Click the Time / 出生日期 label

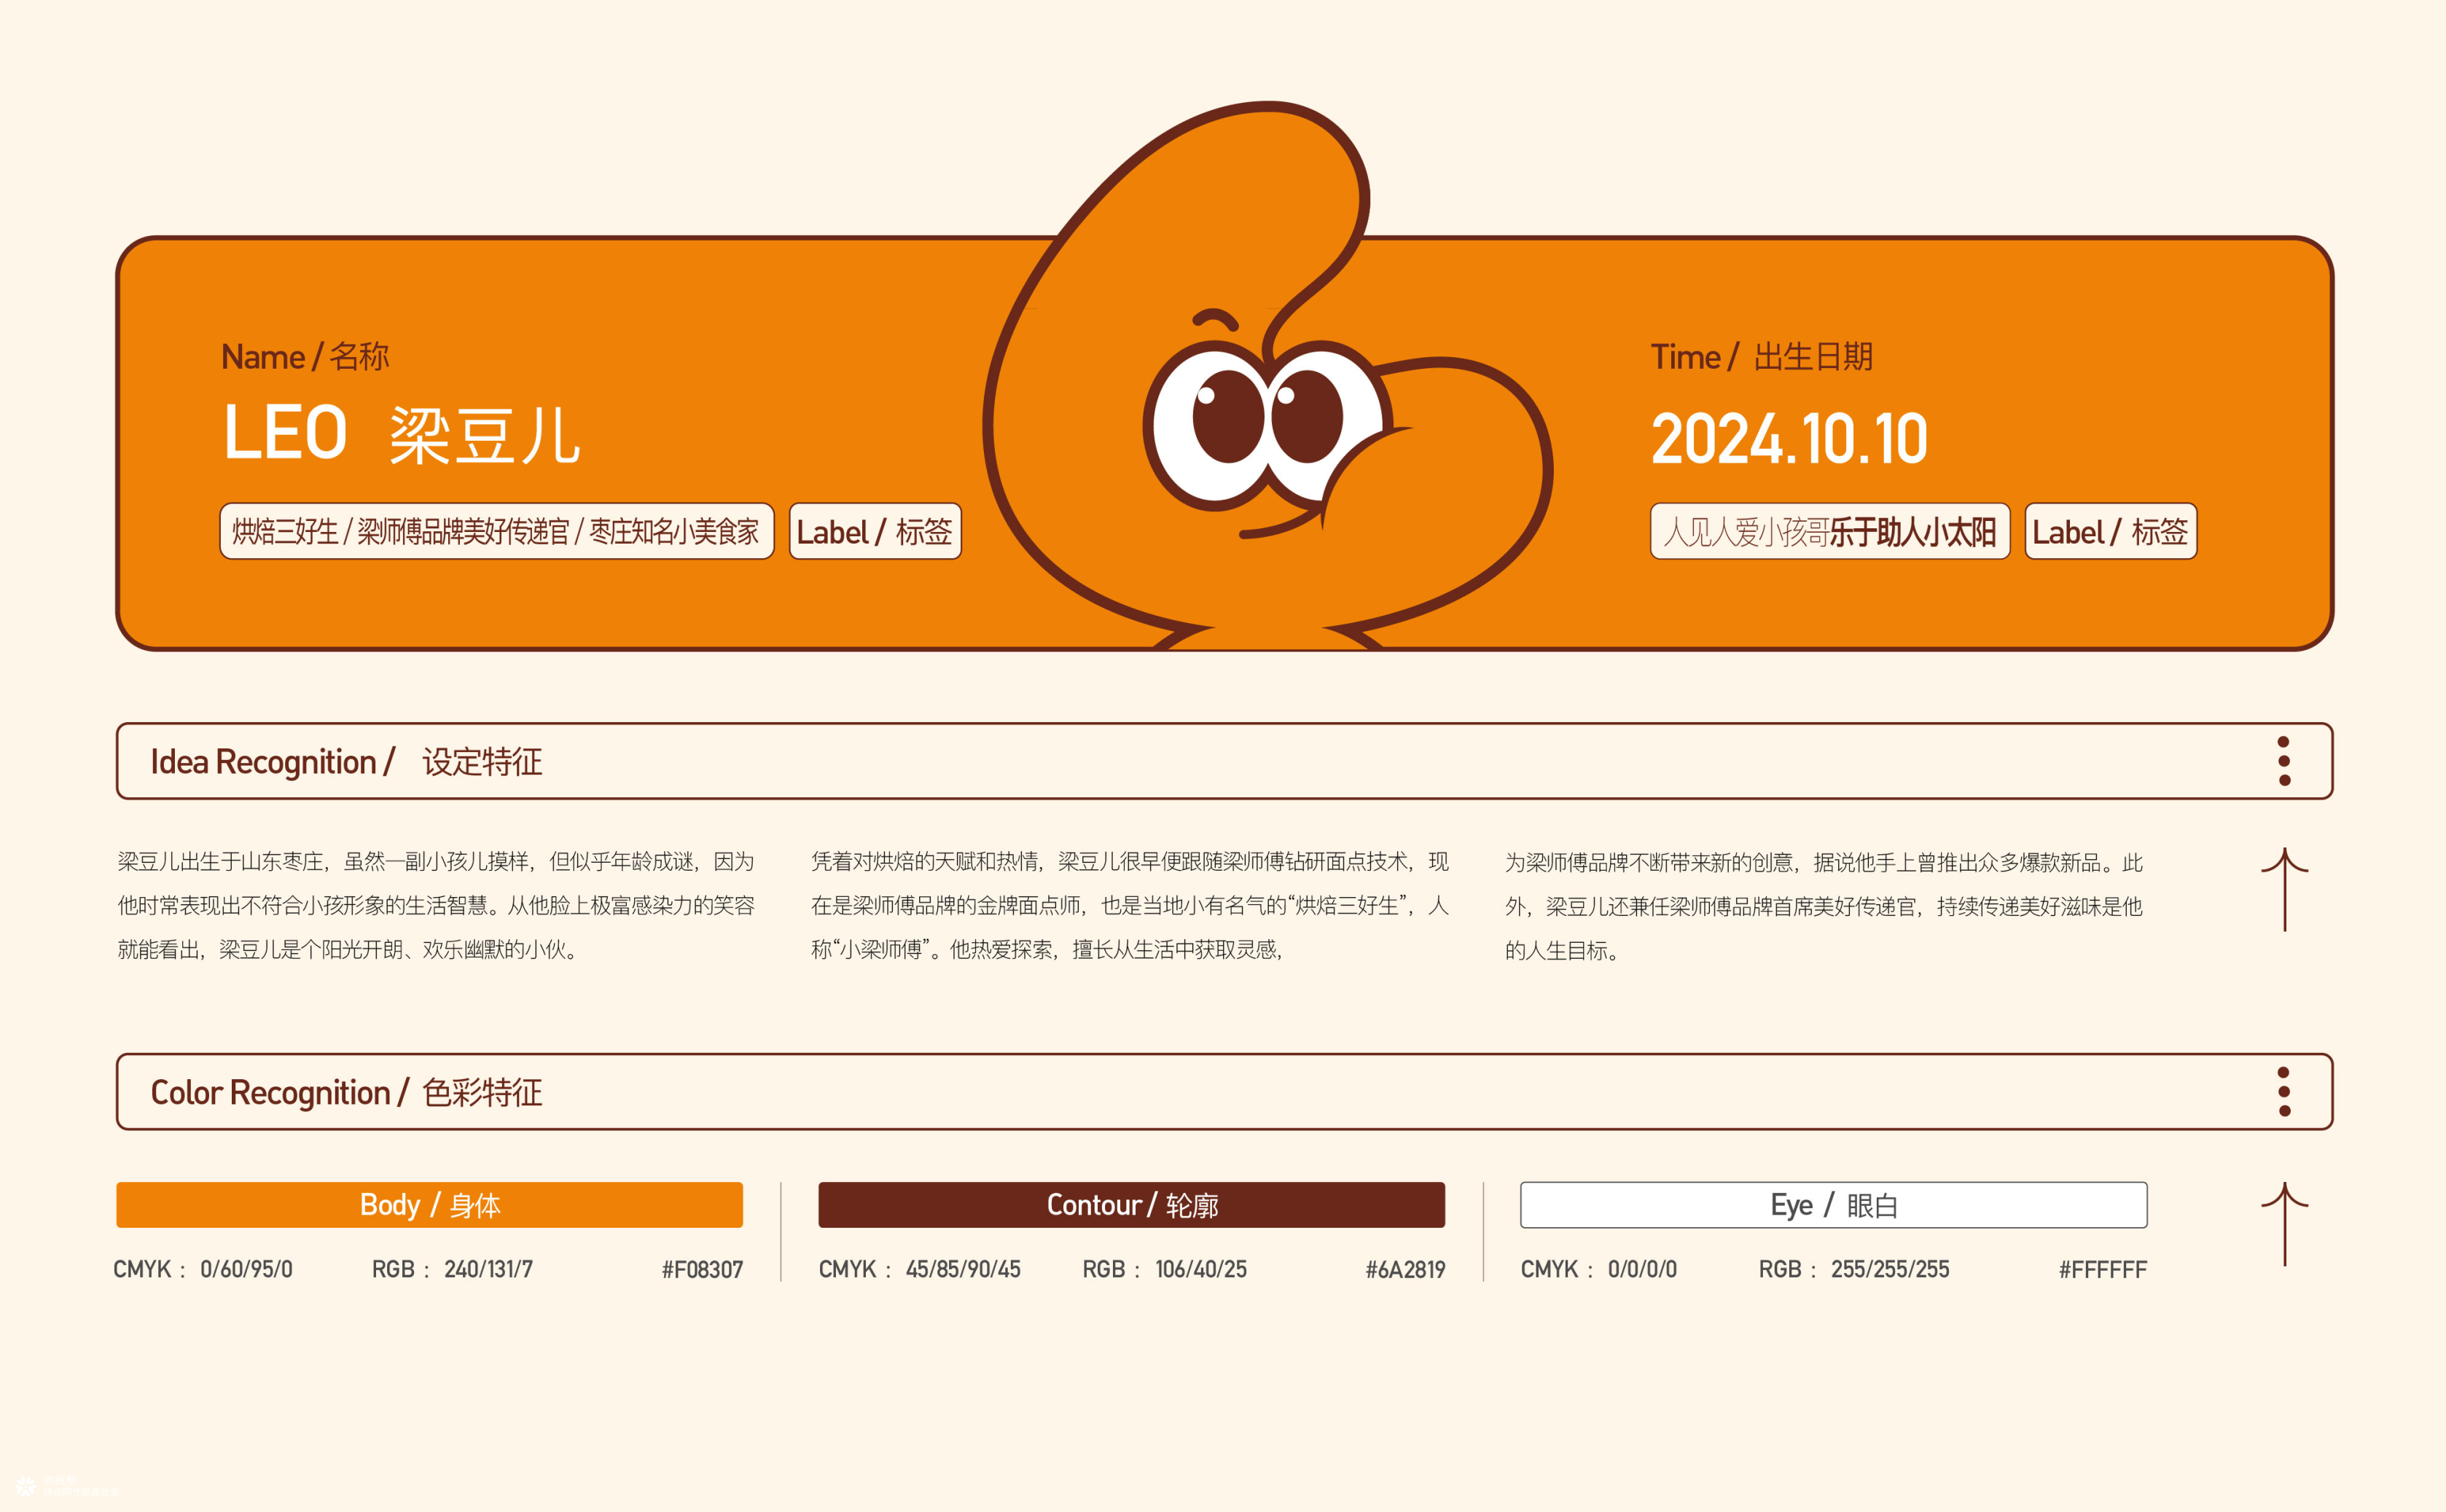pyautogui.click(x=1761, y=356)
